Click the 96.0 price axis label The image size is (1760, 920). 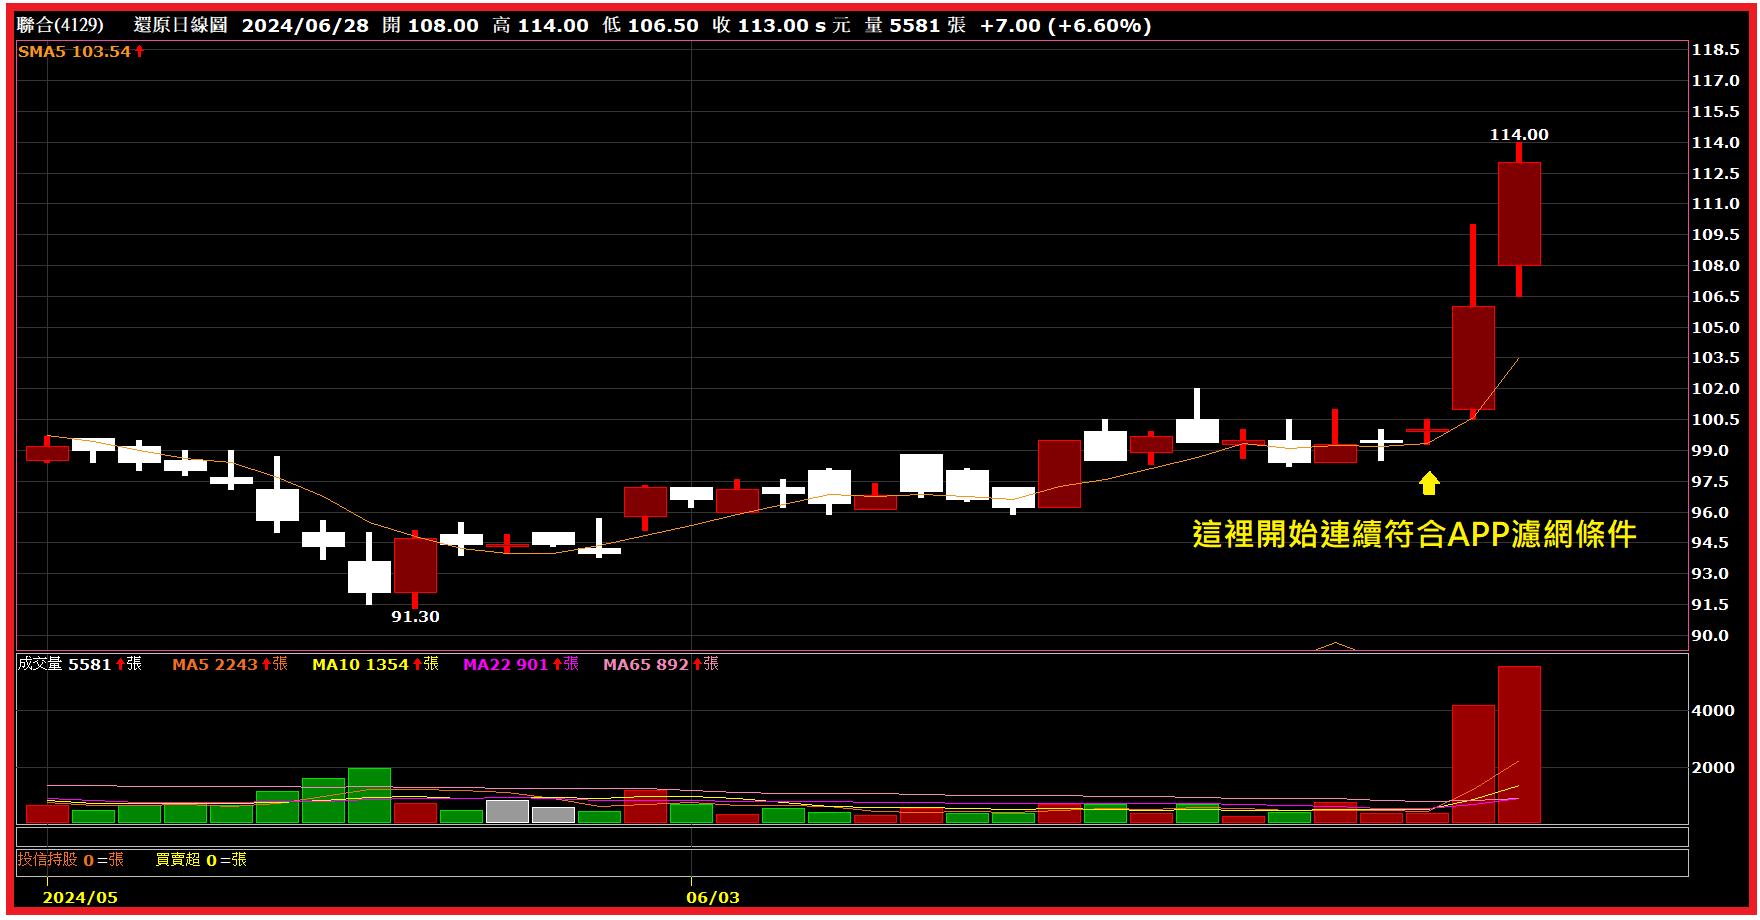1710,512
